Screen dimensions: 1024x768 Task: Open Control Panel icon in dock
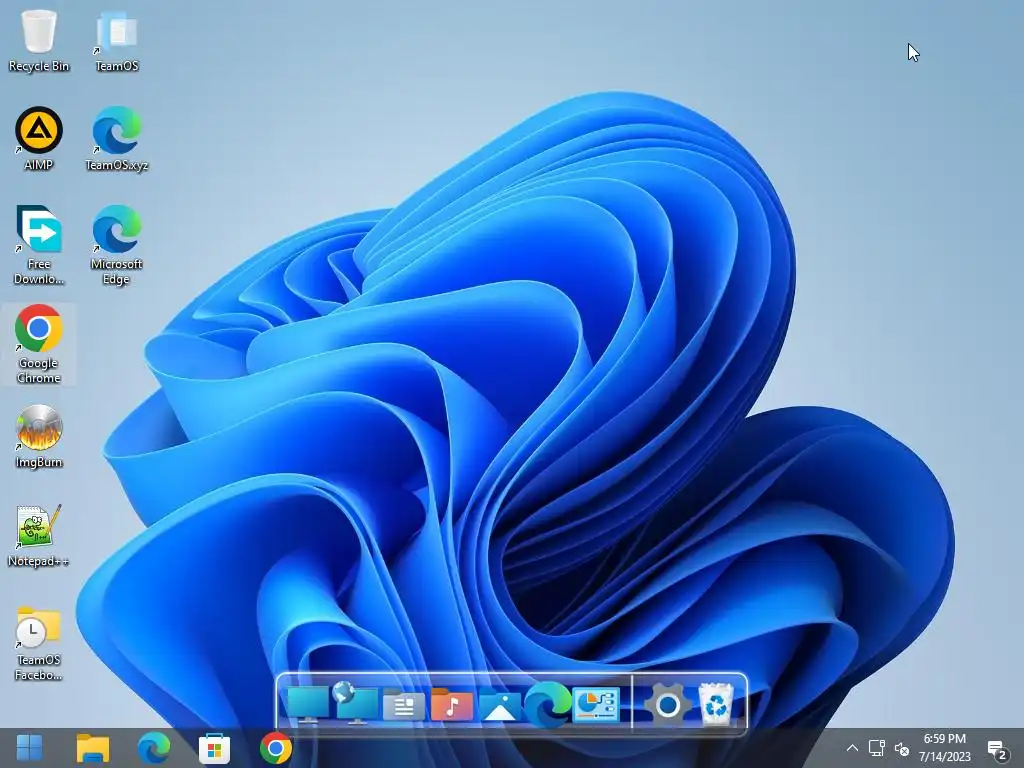point(596,705)
